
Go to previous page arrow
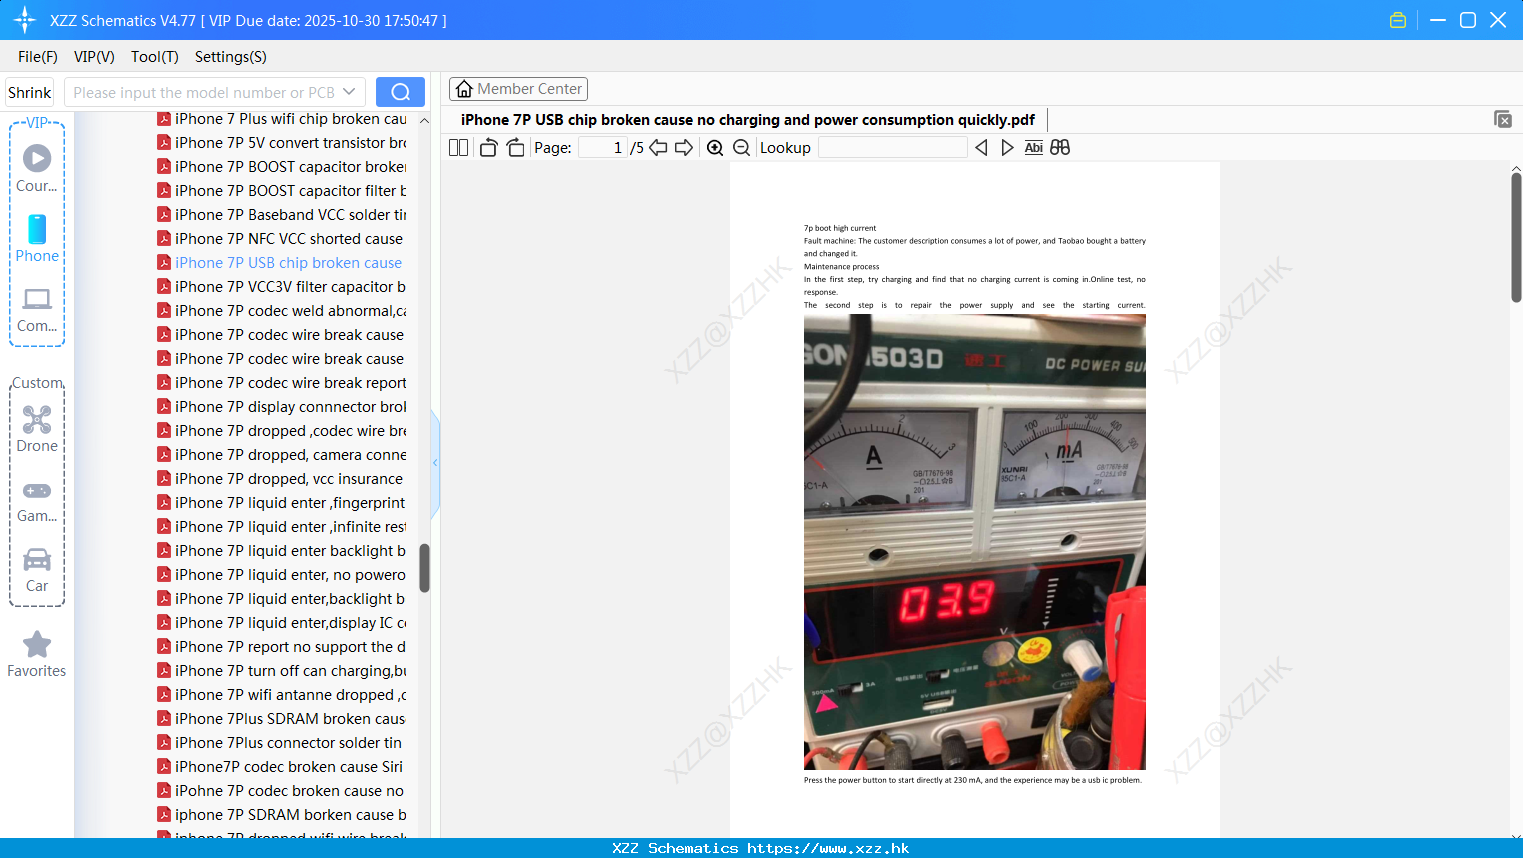click(658, 148)
